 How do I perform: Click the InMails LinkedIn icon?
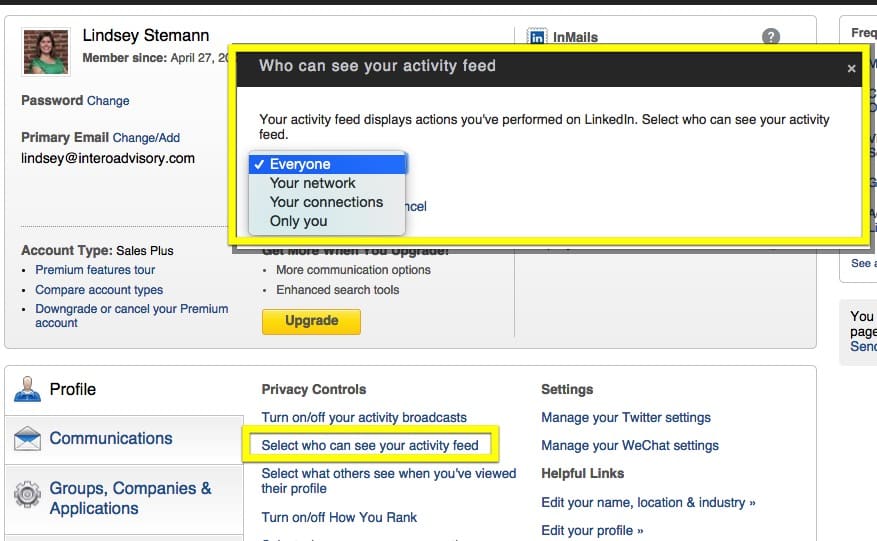pyautogui.click(x=537, y=37)
